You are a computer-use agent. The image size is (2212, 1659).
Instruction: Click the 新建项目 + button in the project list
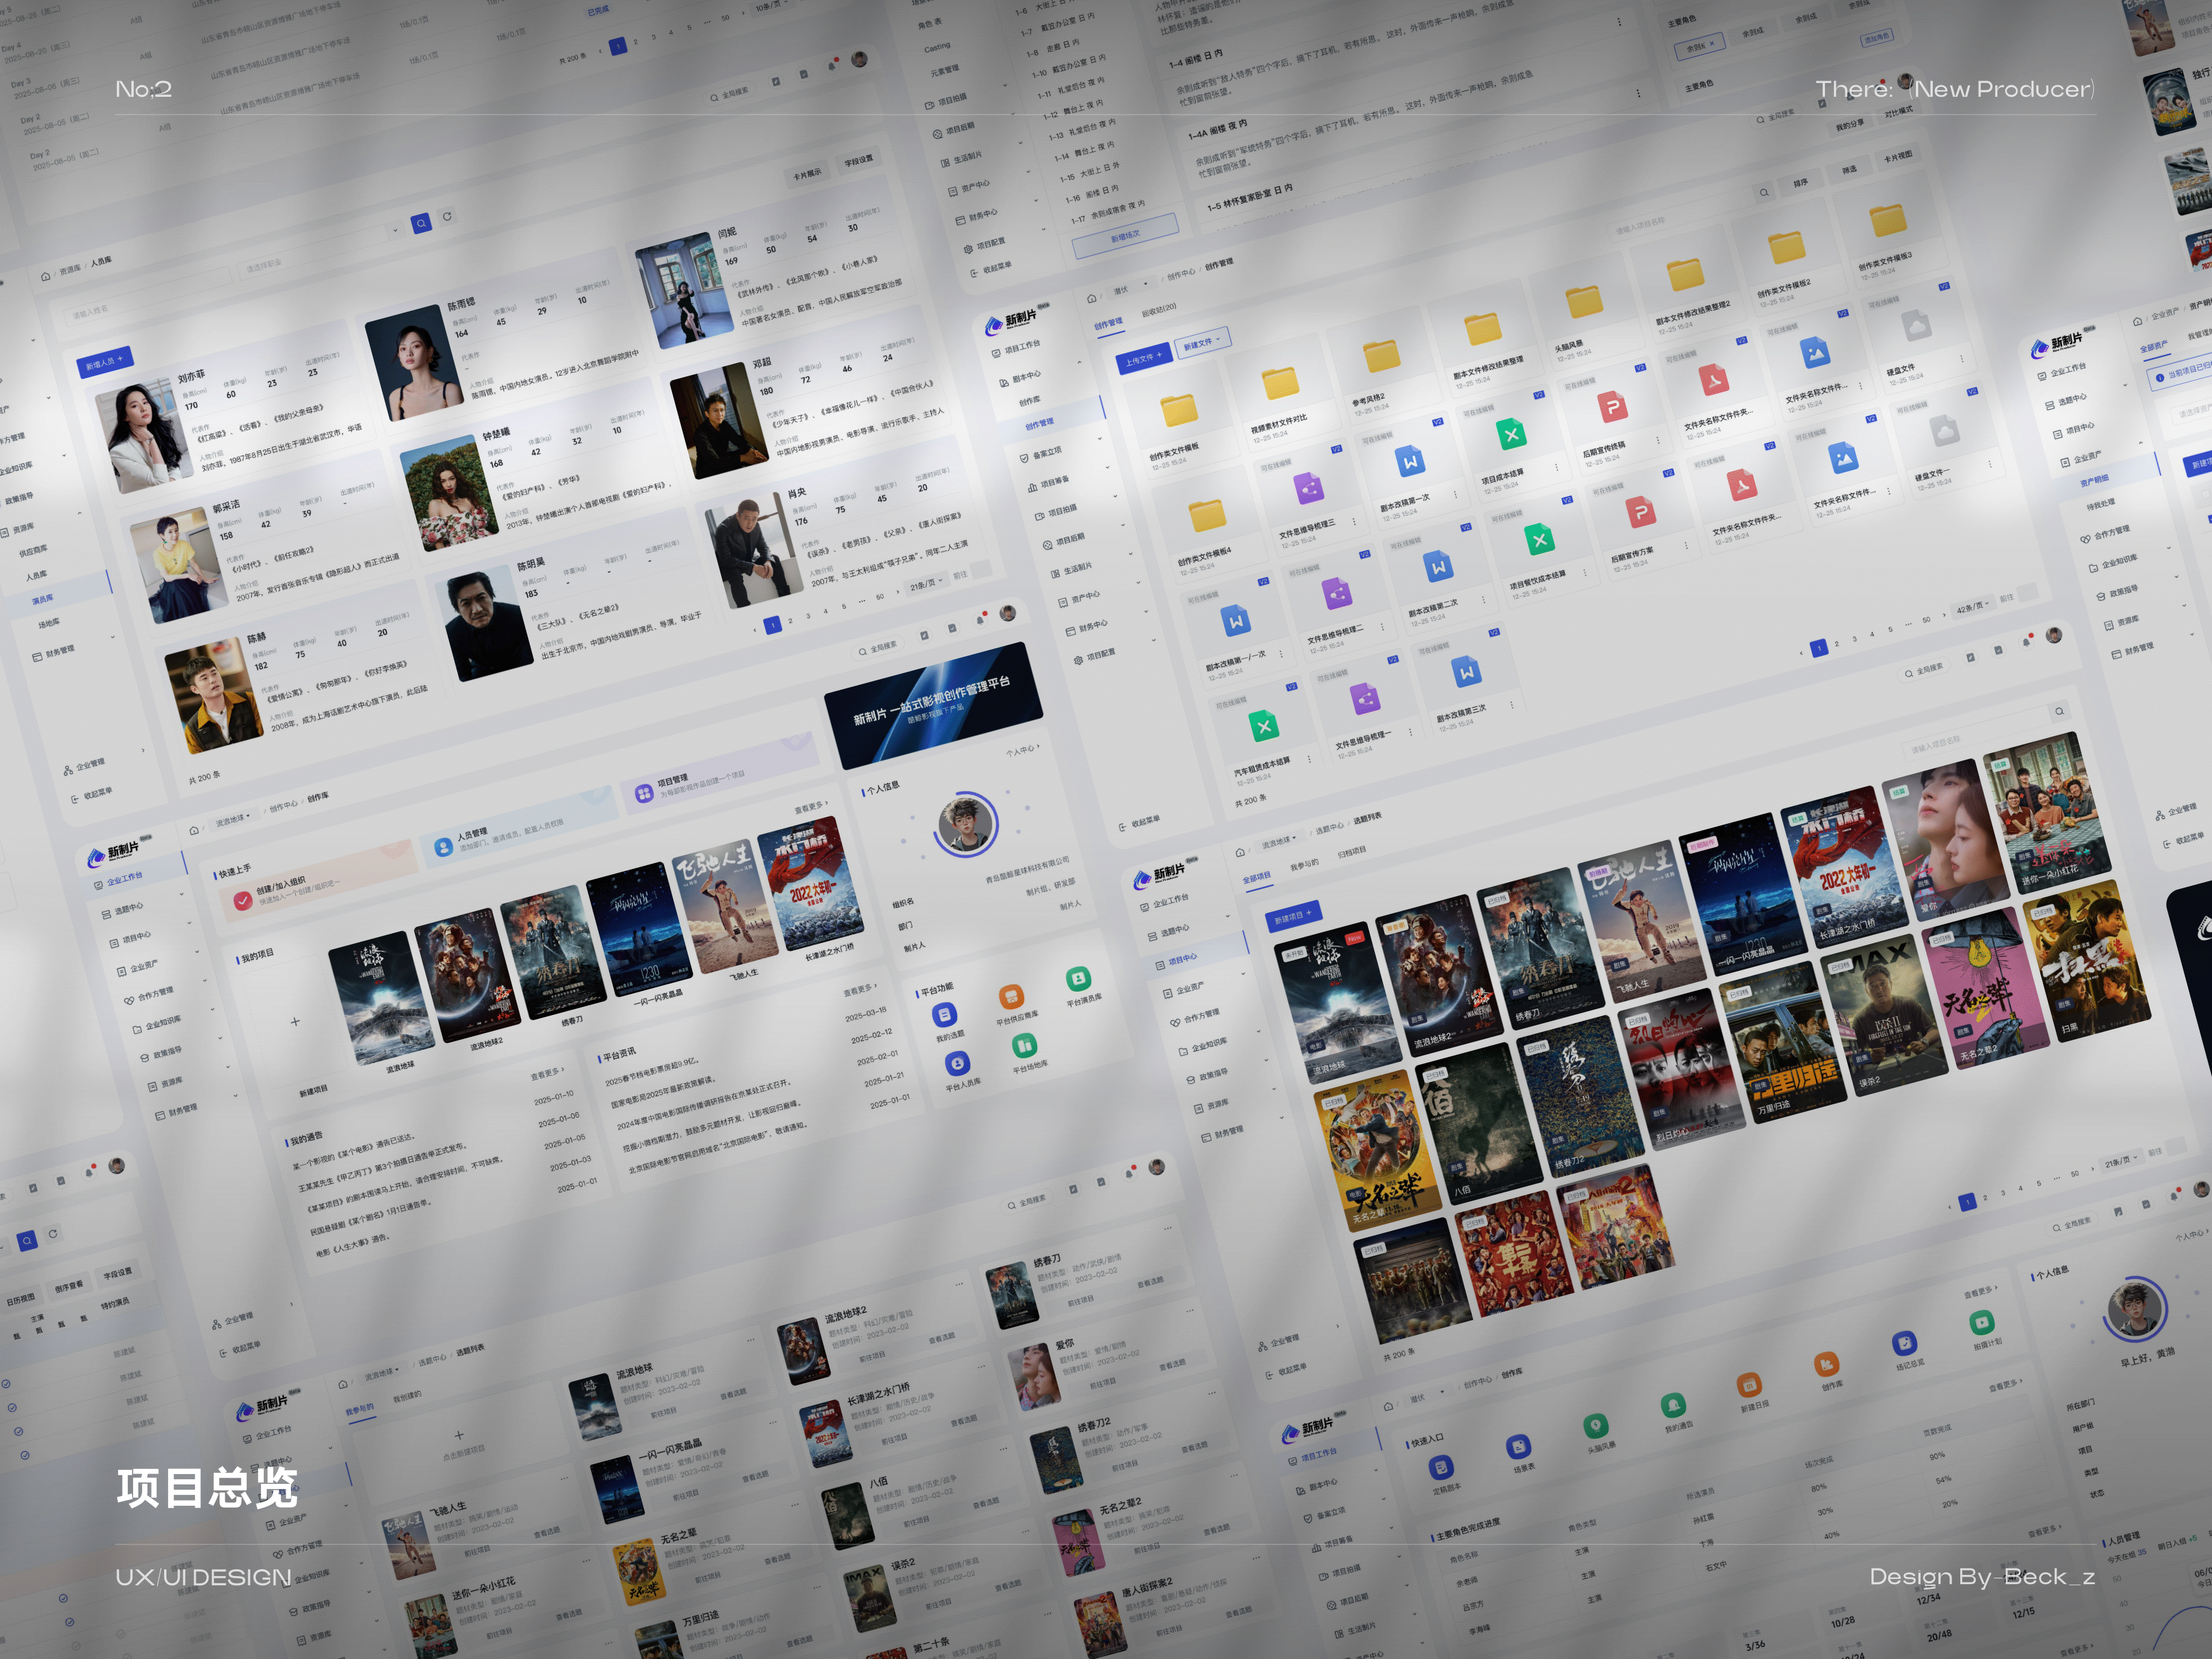pos(1293,916)
